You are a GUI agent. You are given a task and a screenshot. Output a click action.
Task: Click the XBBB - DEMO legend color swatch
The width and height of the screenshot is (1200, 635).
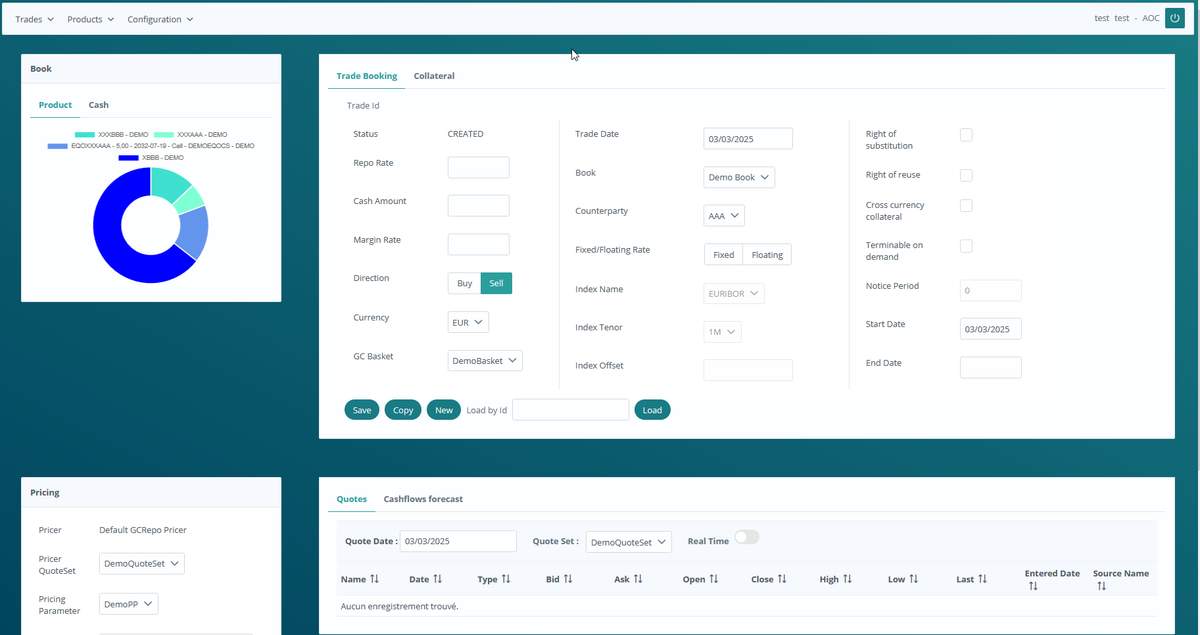point(128,158)
